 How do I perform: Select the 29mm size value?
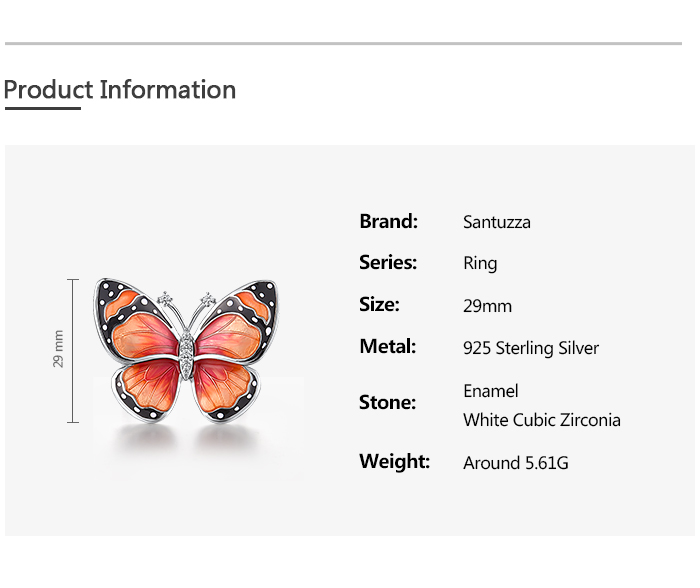pos(487,306)
